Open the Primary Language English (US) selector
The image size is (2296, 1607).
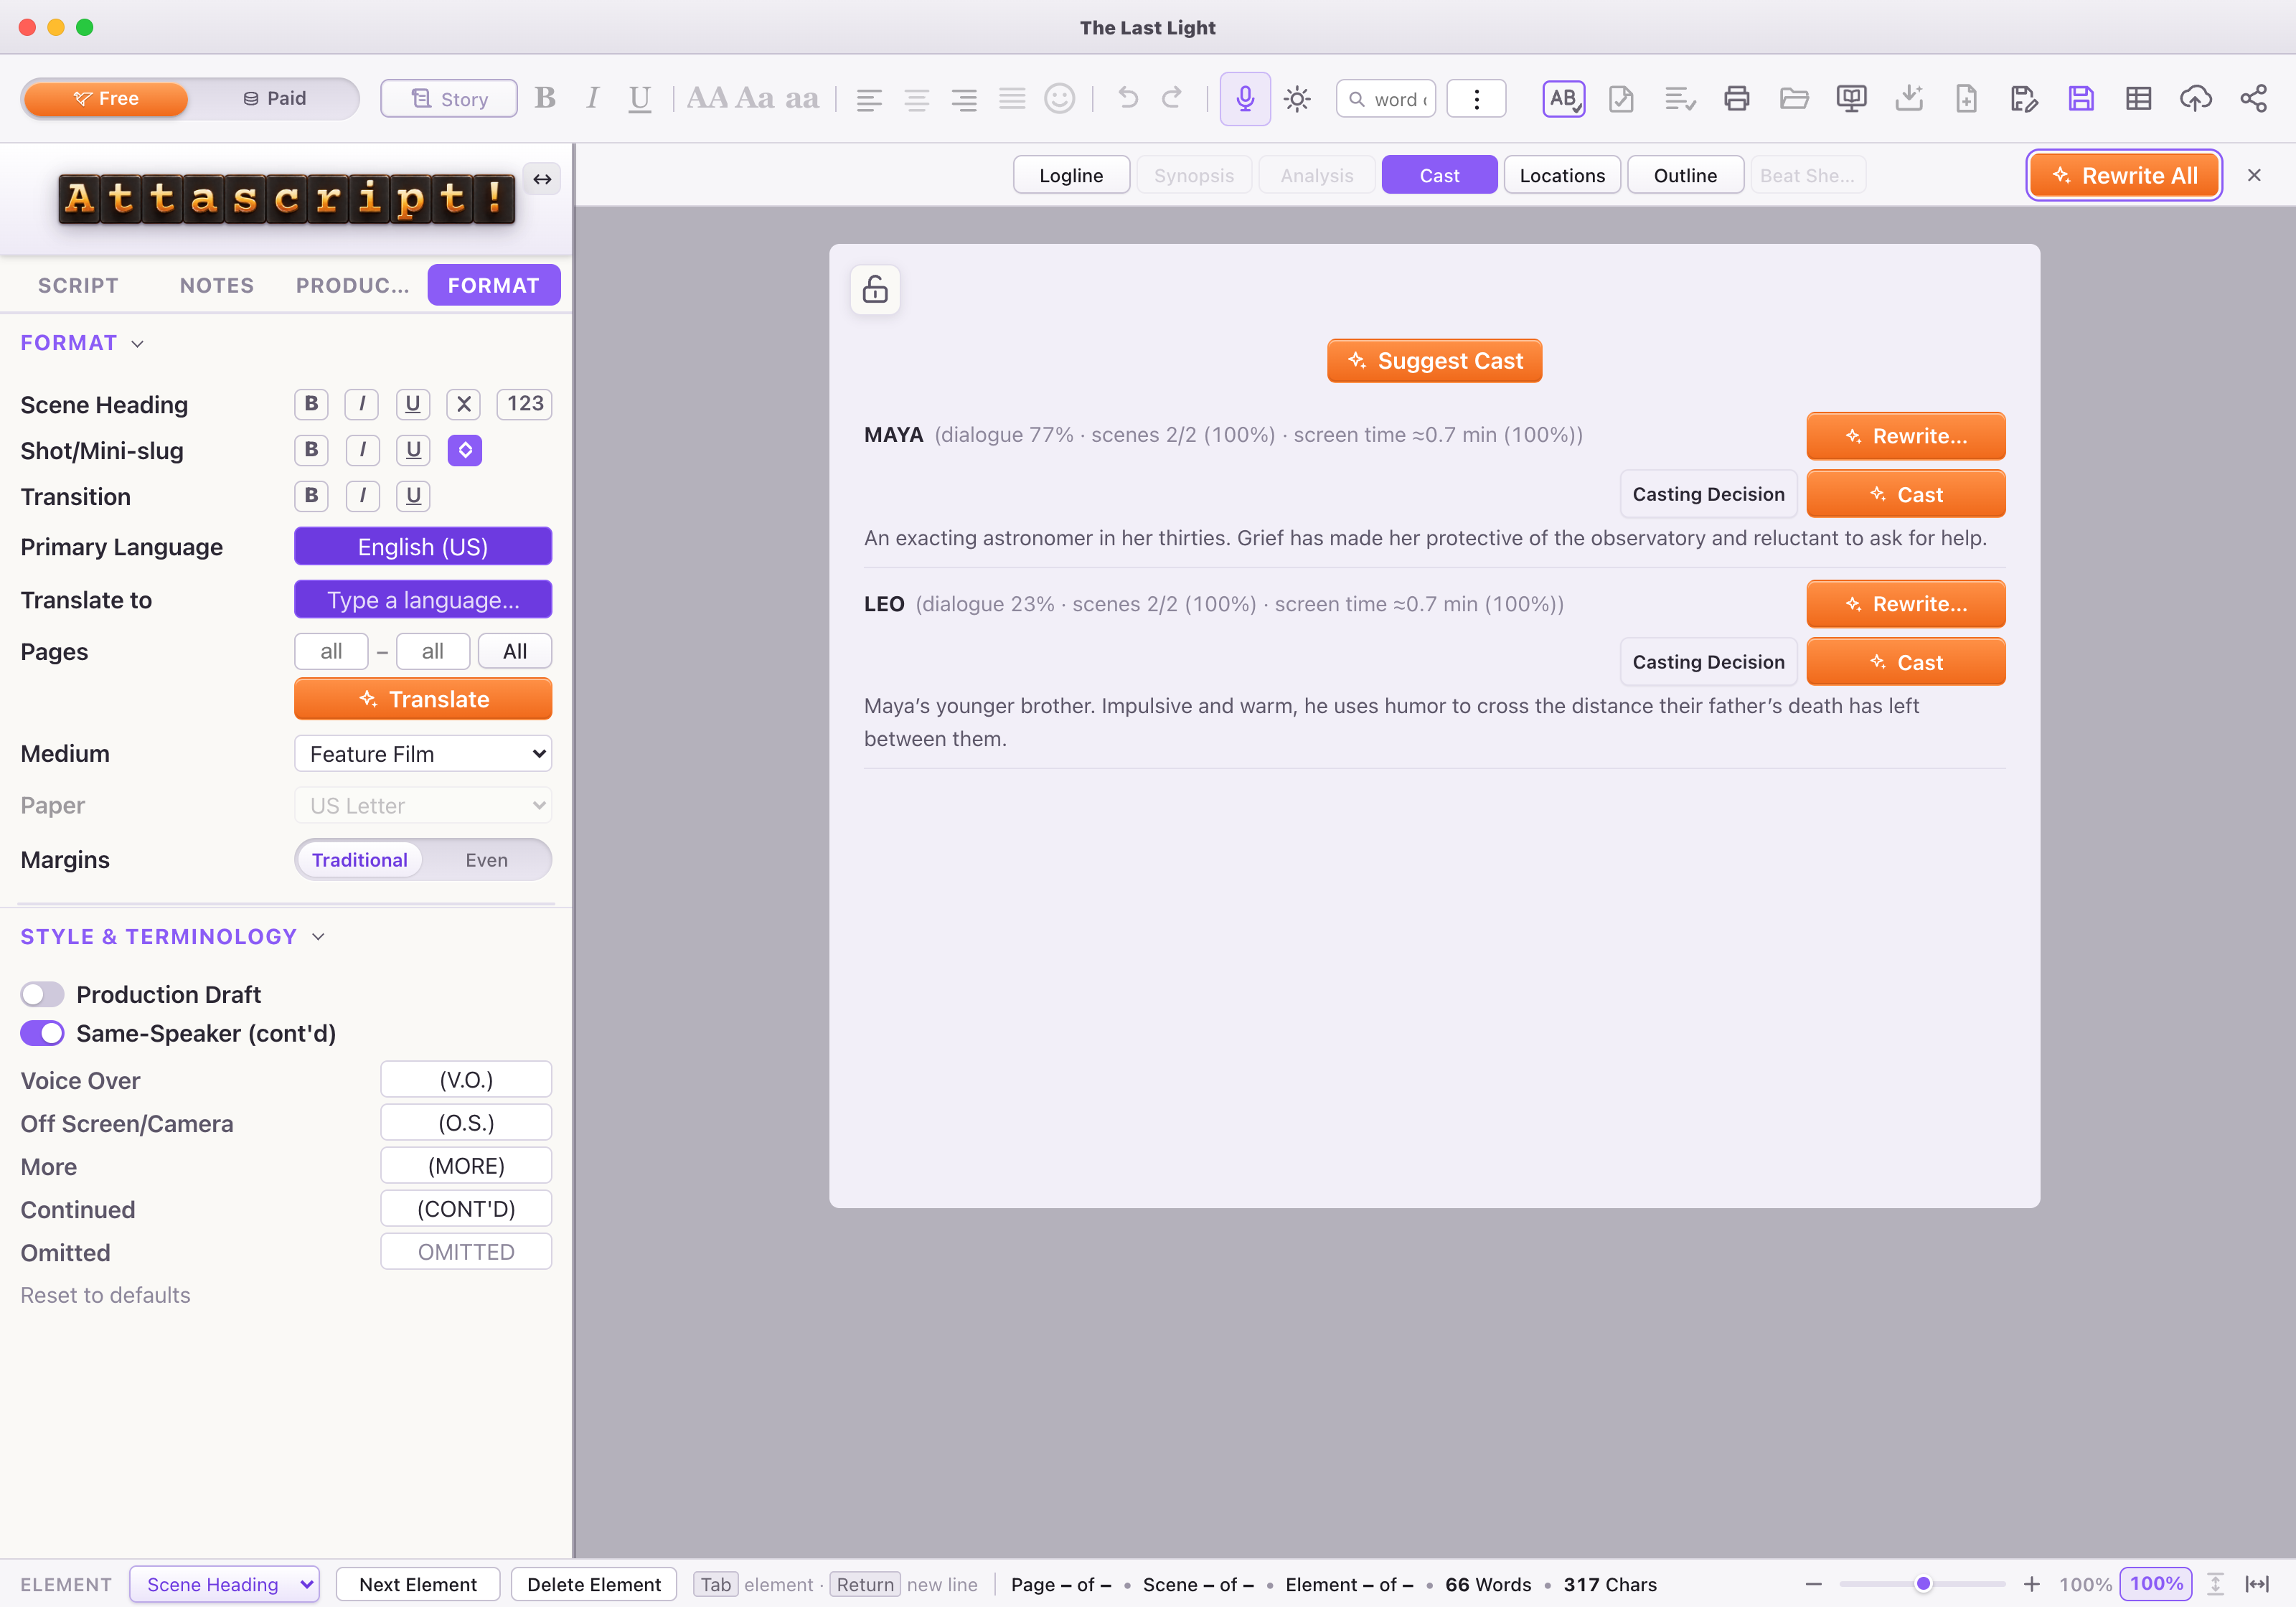click(x=423, y=546)
